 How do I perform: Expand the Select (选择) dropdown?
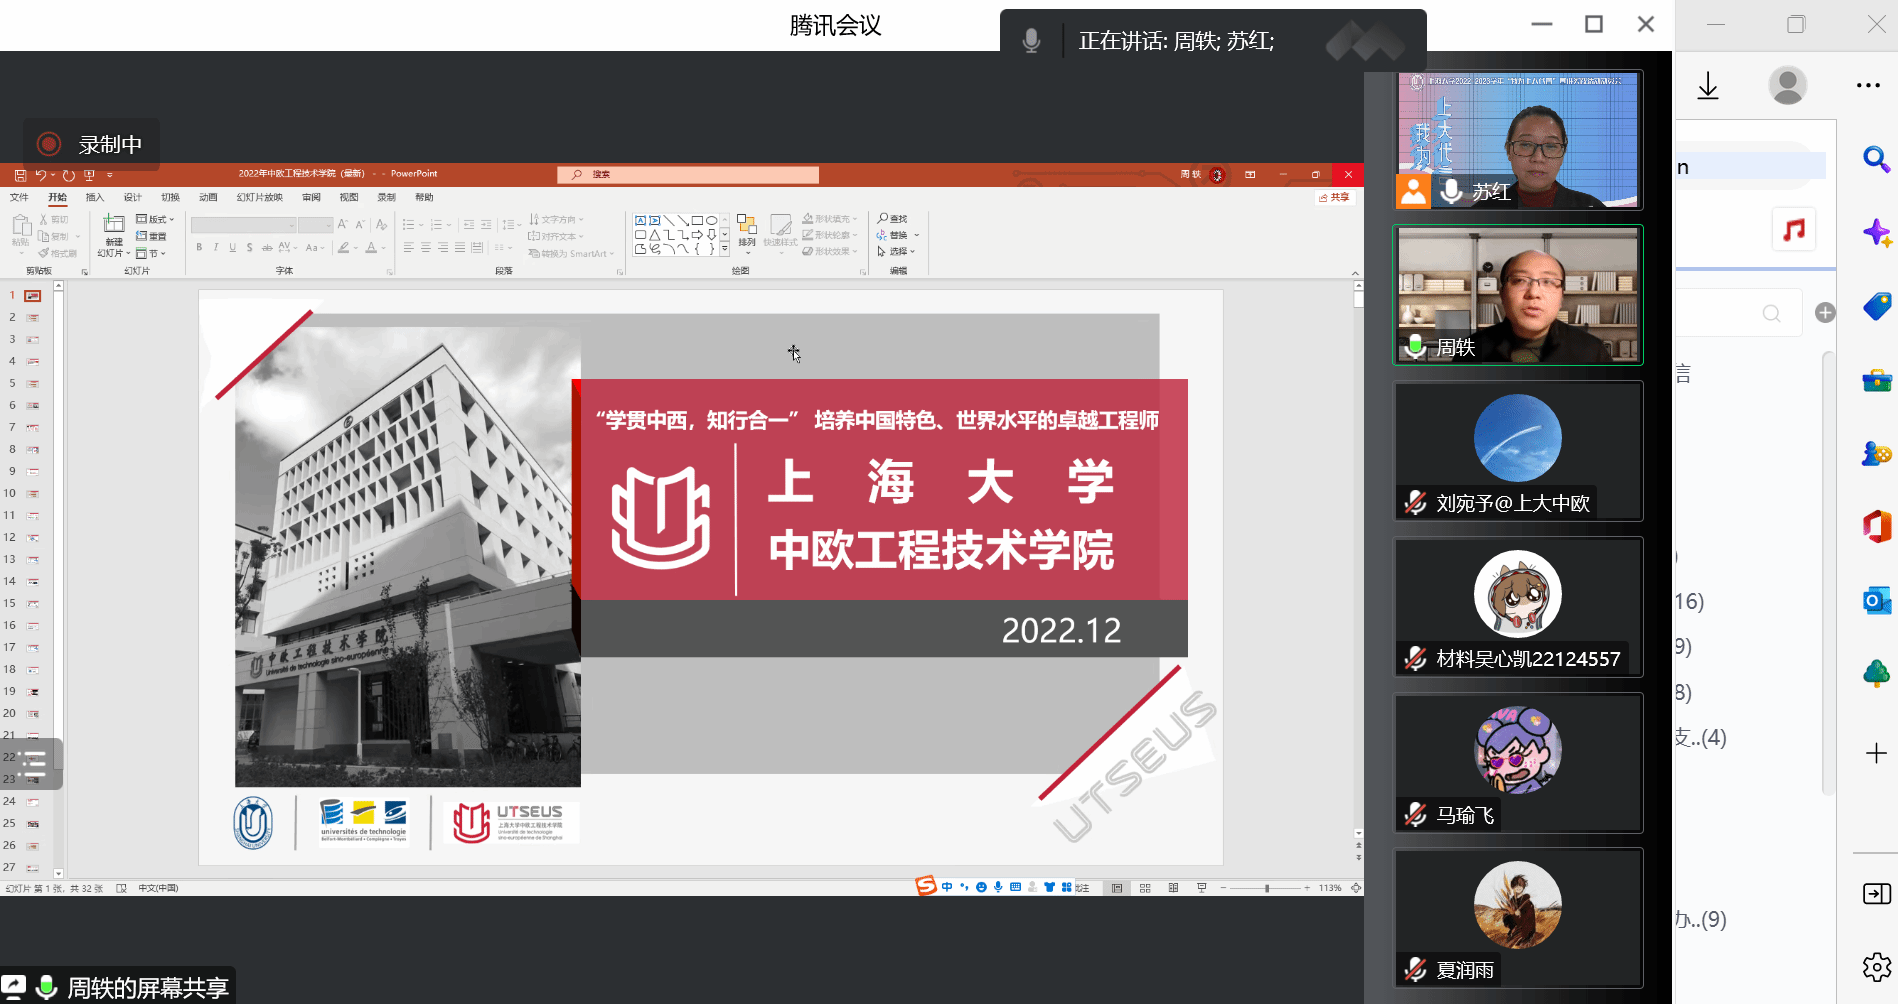(897, 251)
